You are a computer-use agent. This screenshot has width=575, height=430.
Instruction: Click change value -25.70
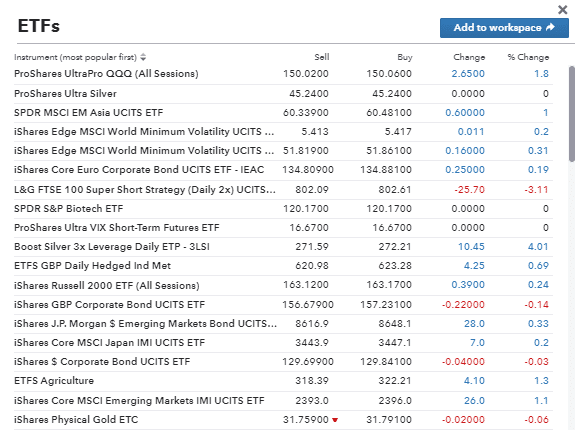(469, 190)
